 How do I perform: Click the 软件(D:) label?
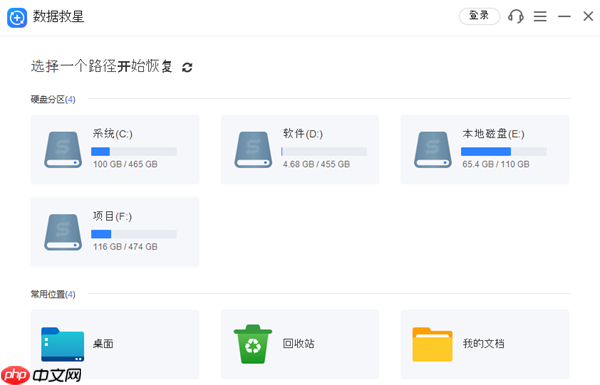[x=303, y=134]
